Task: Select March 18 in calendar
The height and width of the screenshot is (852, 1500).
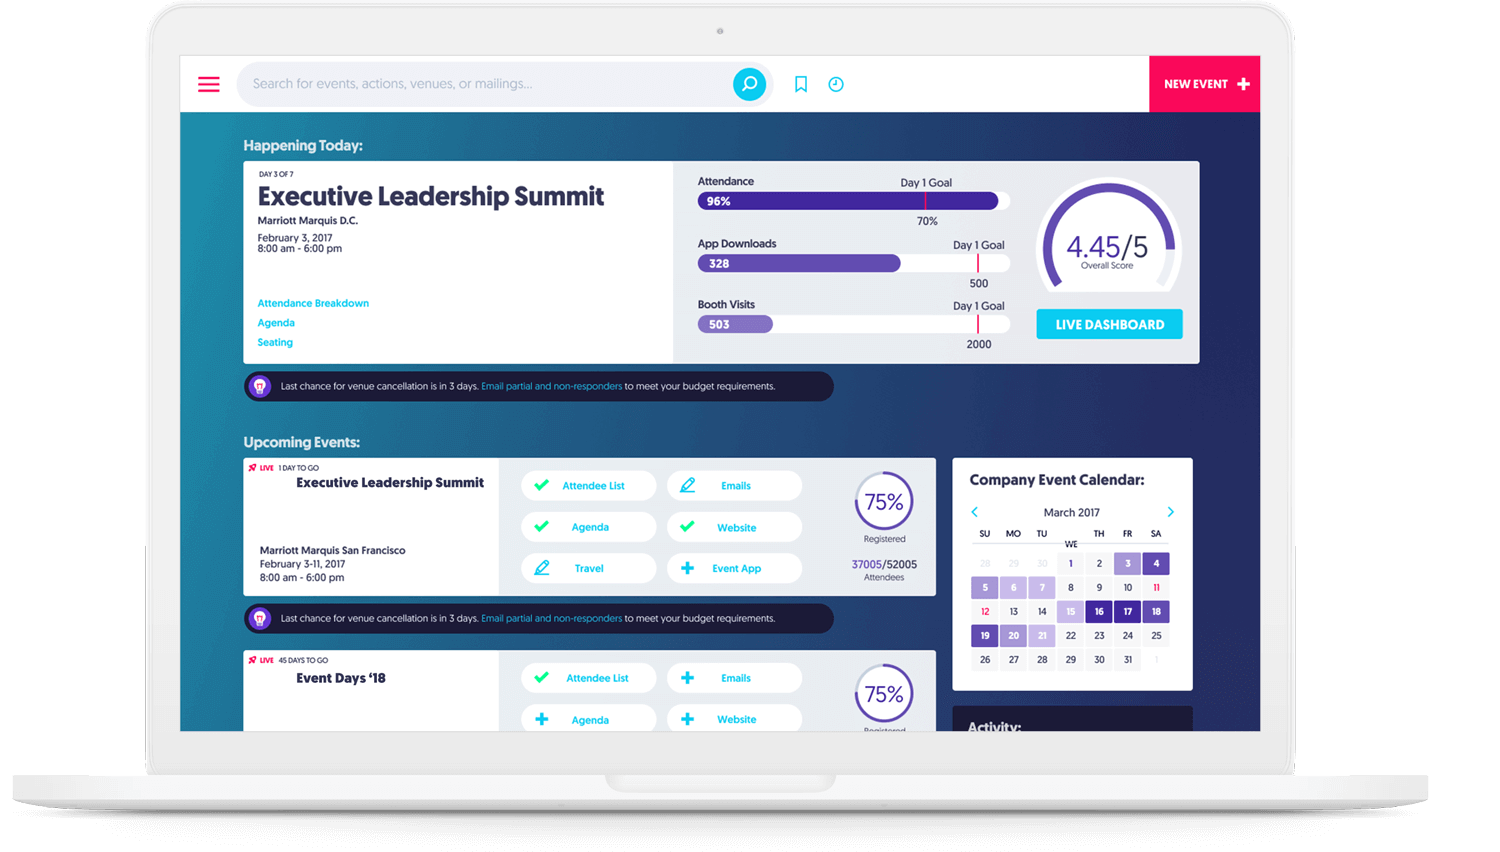Action: click(x=1156, y=611)
